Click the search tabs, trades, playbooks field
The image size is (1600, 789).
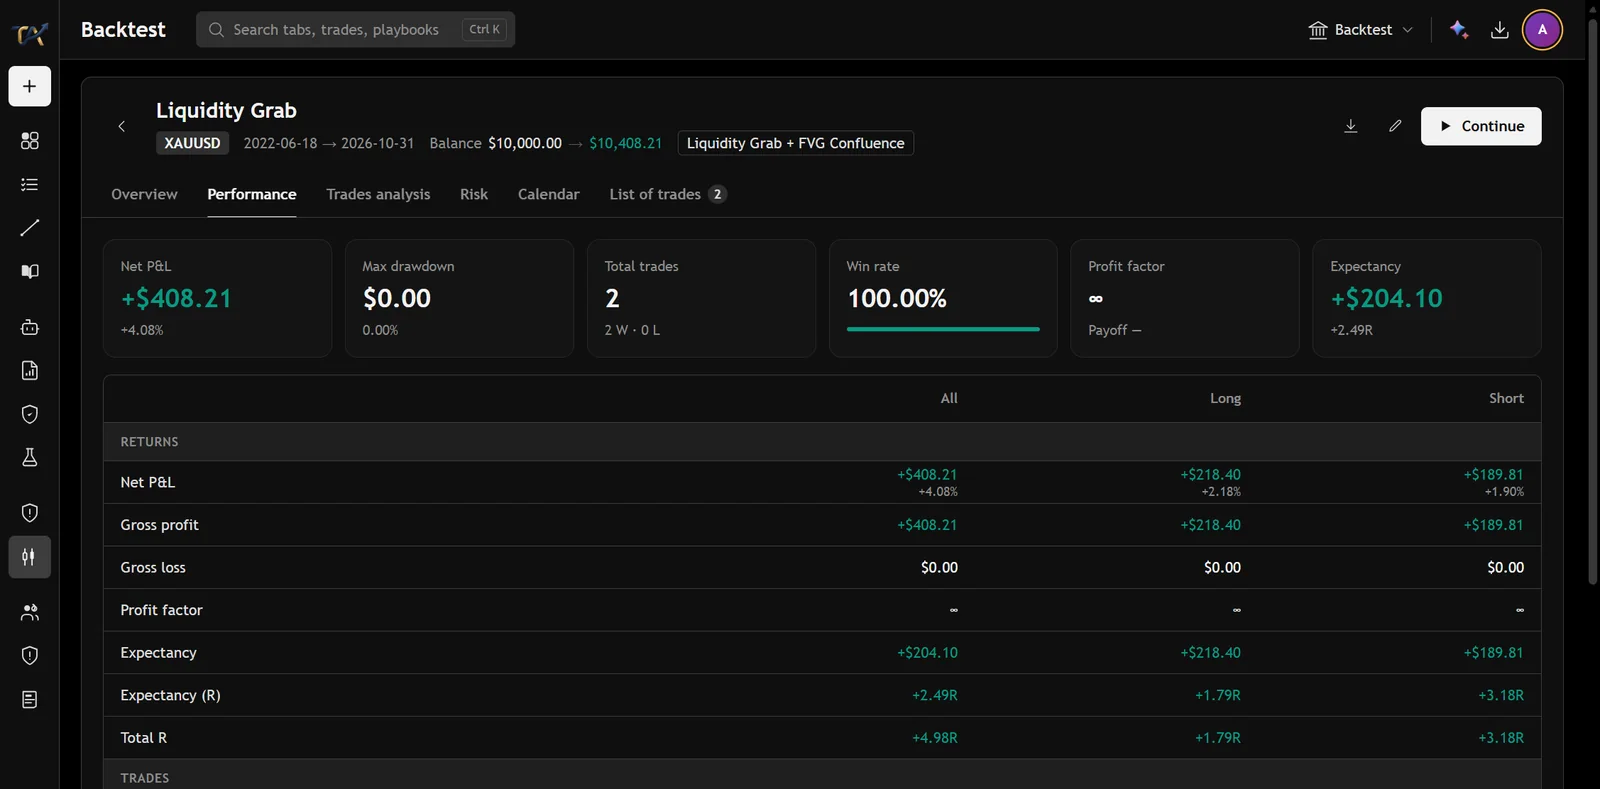pyautogui.click(x=355, y=30)
